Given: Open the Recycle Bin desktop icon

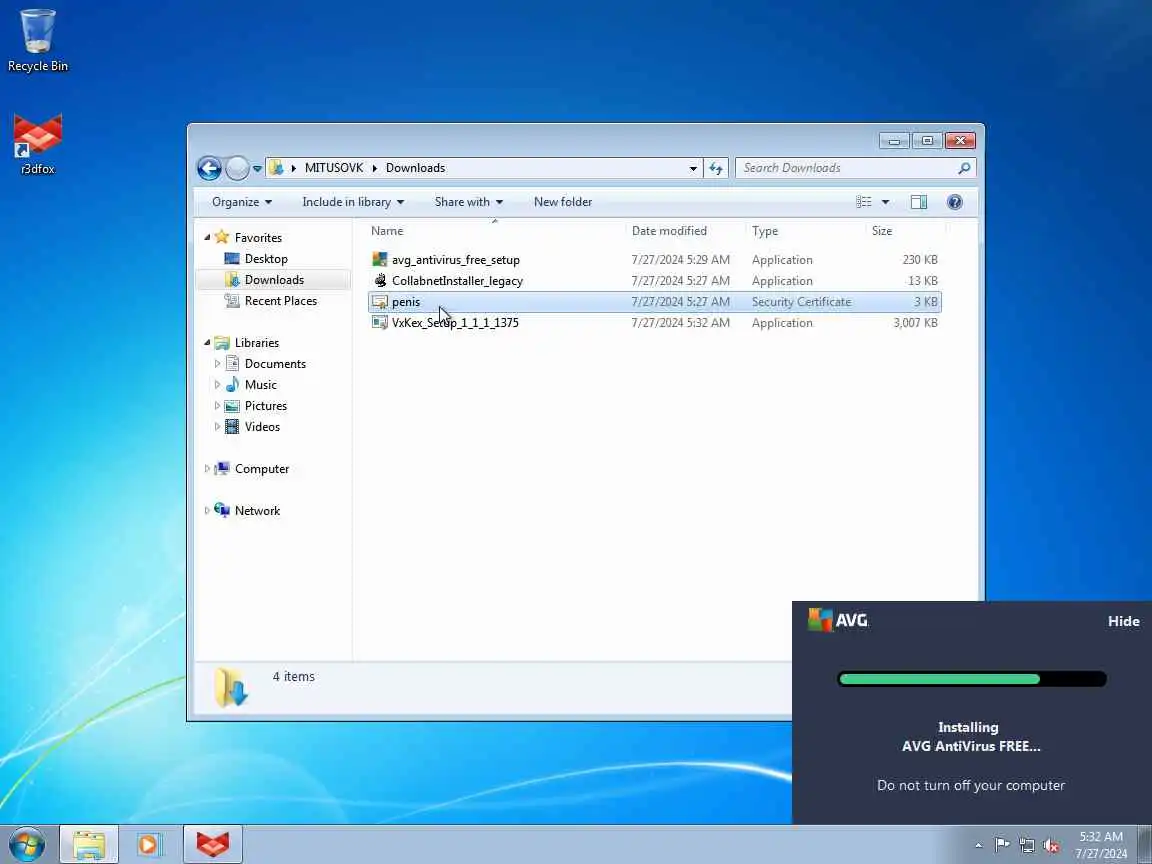Looking at the screenshot, I should click(x=37, y=40).
